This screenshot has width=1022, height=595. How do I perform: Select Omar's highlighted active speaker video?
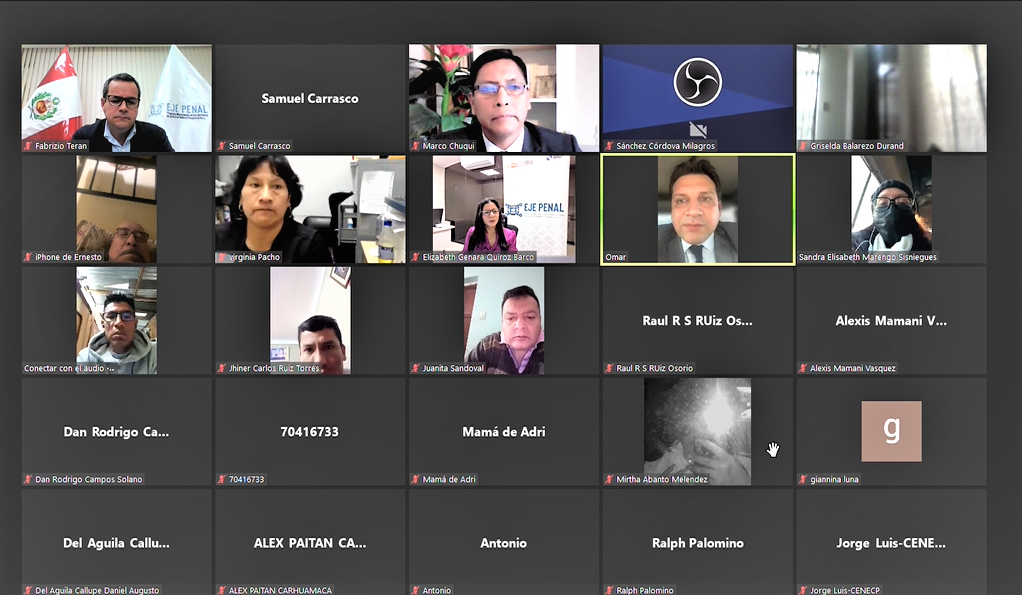pyautogui.click(x=697, y=209)
